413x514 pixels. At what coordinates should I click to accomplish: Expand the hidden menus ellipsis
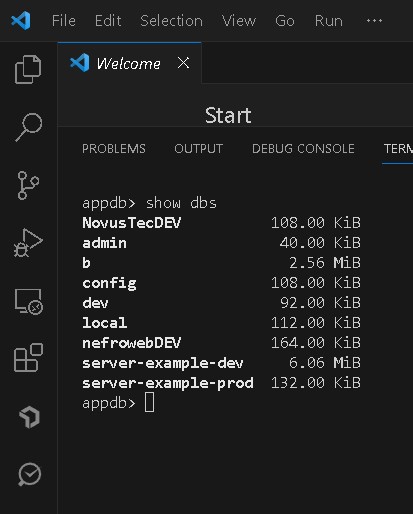pyautogui.click(x=374, y=21)
